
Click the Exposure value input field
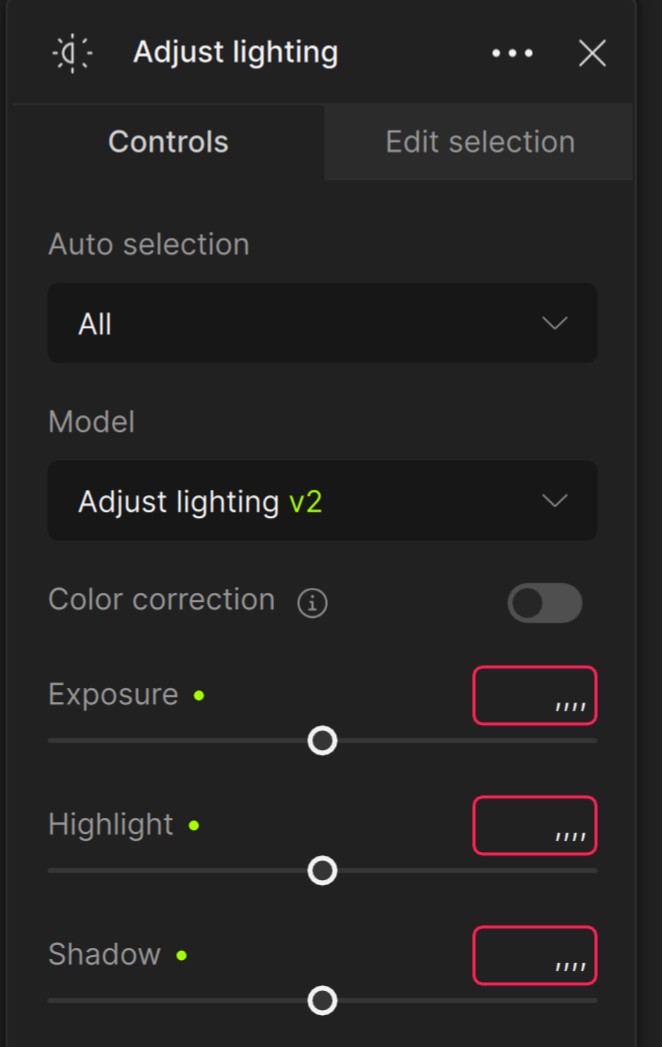click(534, 695)
